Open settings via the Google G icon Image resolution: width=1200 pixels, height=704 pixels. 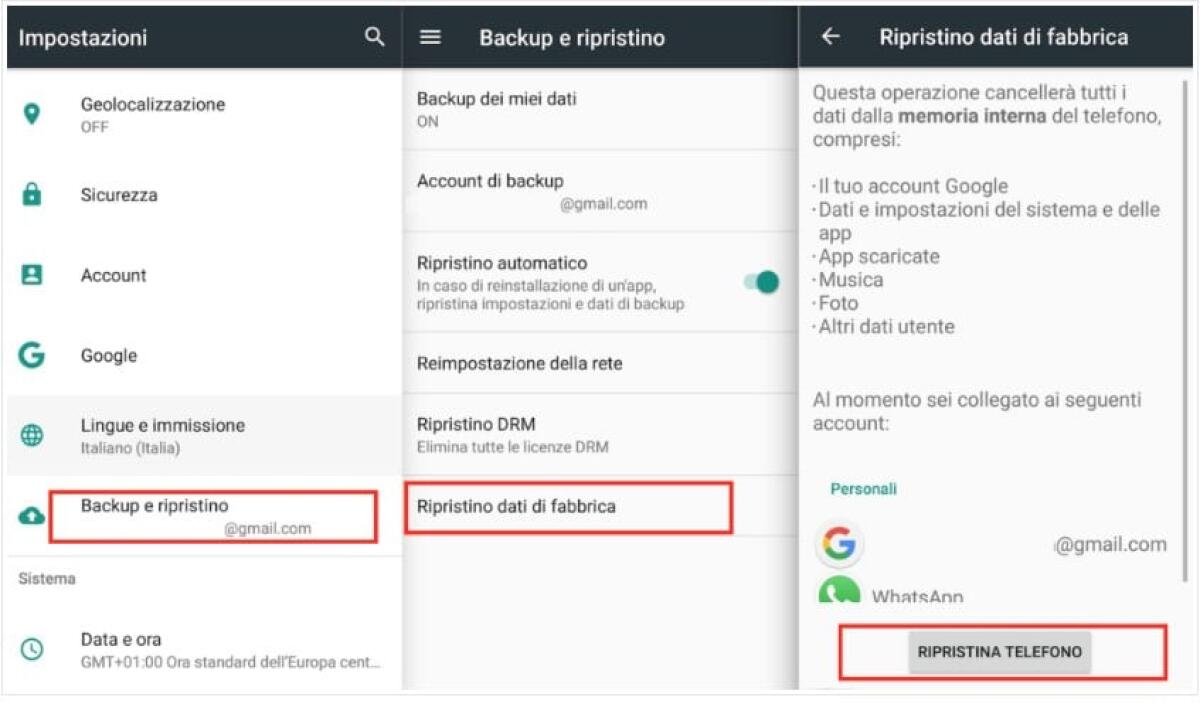coord(29,355)
